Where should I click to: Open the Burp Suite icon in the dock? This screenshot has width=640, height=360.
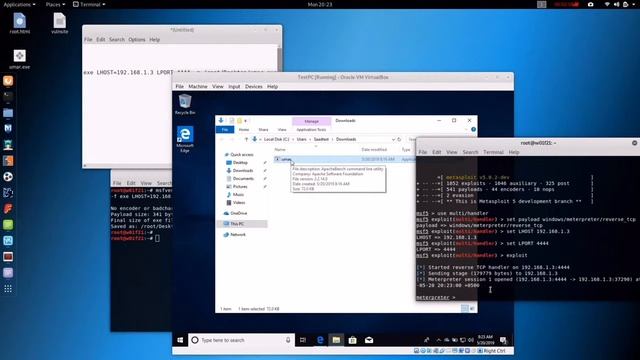(8, 161)
